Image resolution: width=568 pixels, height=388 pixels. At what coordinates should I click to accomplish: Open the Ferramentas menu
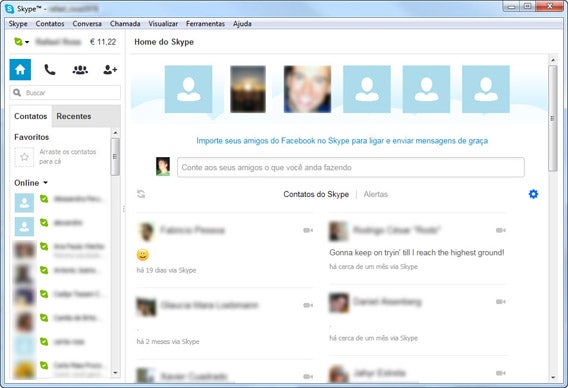pos(205,24)
